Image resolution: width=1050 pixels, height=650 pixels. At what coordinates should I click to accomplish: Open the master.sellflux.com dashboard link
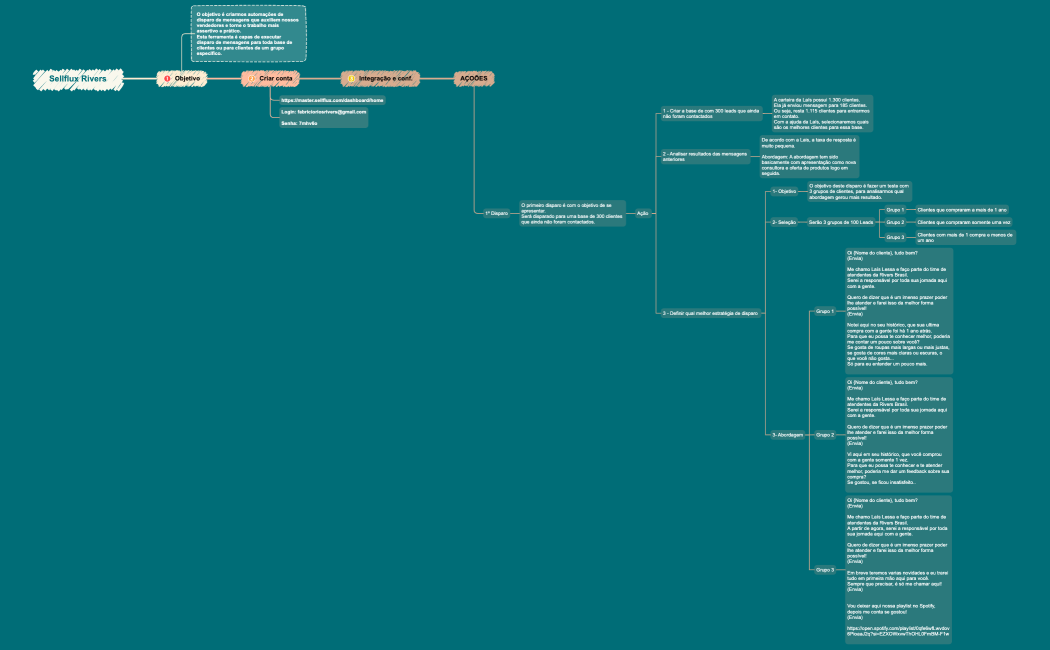tap(332, 101)
